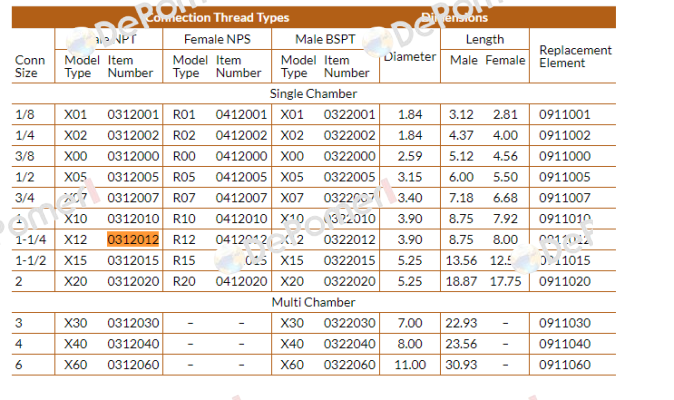Click diameter value 7.00

(410, 323)
